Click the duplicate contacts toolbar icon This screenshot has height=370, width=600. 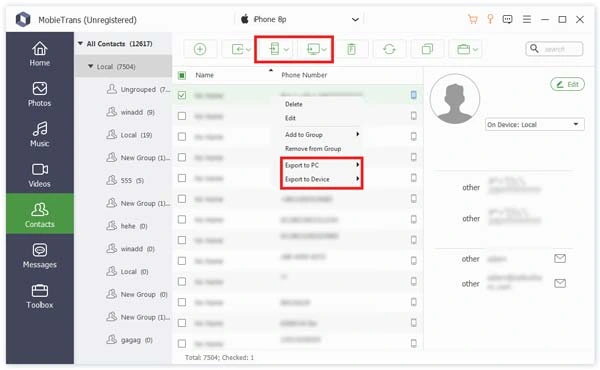click(427, 49)
